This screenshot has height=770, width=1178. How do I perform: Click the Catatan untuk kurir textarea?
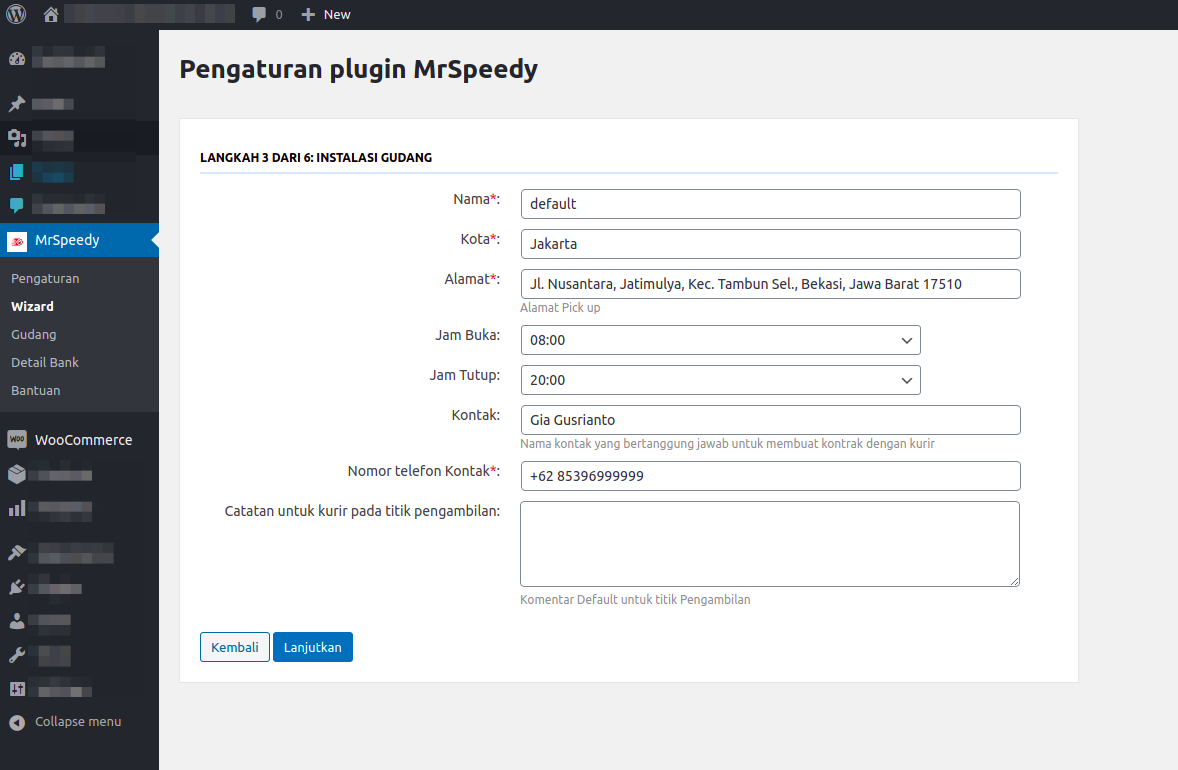770,544
